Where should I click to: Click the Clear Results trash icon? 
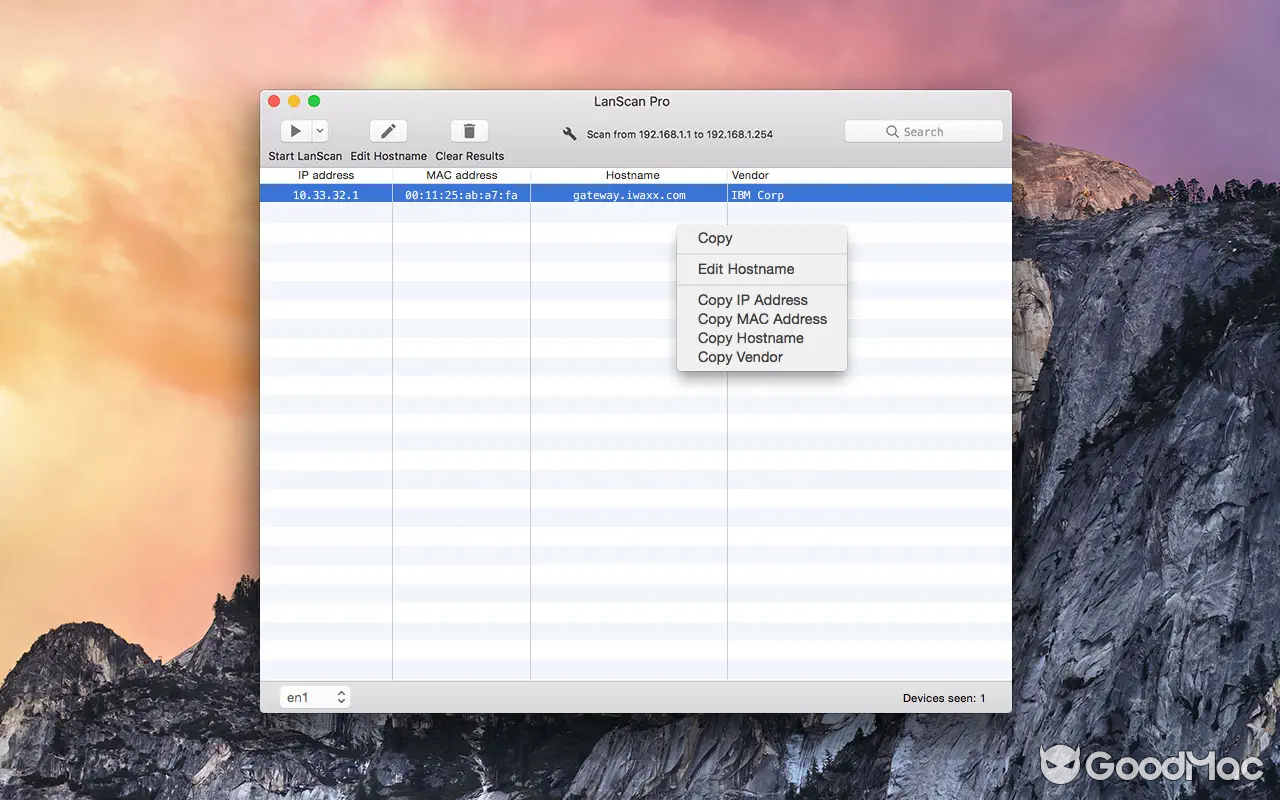[469, 130]
